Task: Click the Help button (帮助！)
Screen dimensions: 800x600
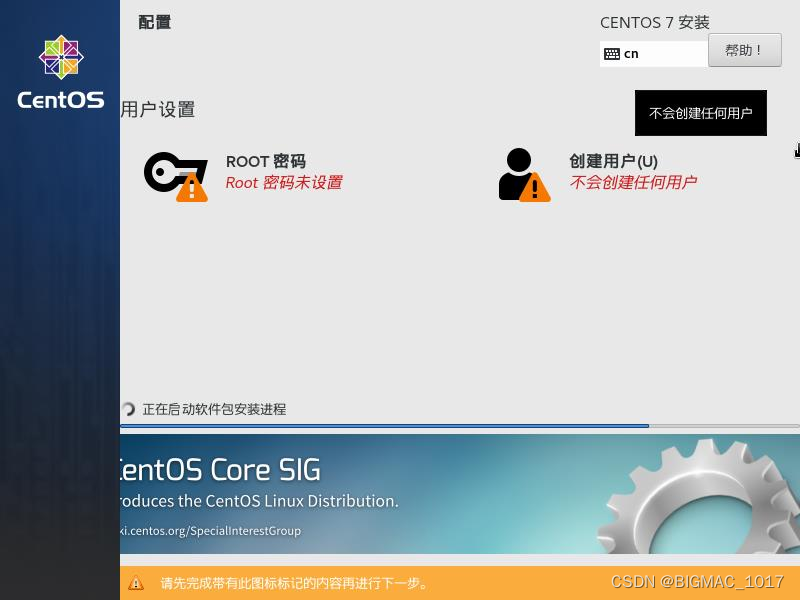Action: [x=744, y=50]
